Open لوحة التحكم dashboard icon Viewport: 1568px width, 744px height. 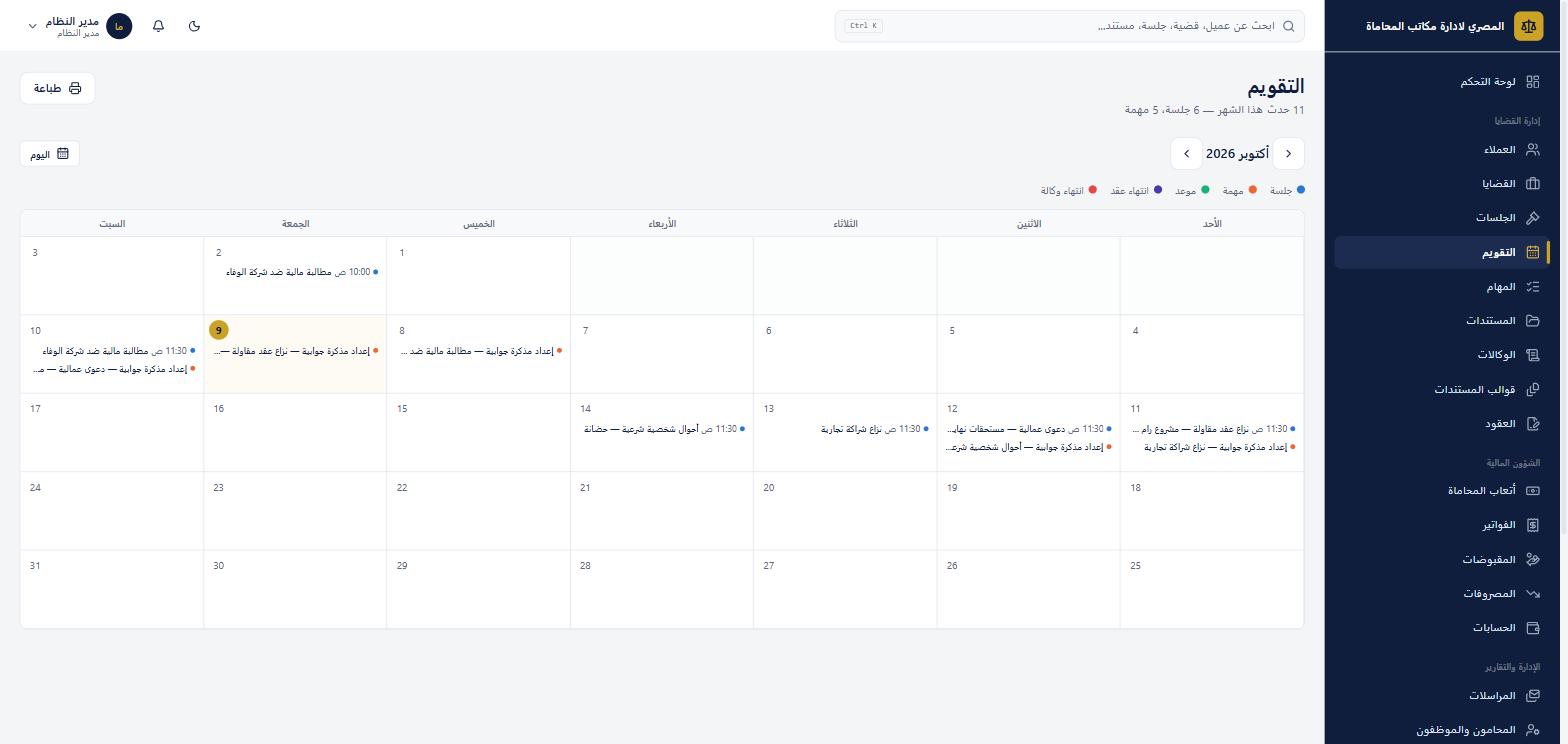(1533, 82)
